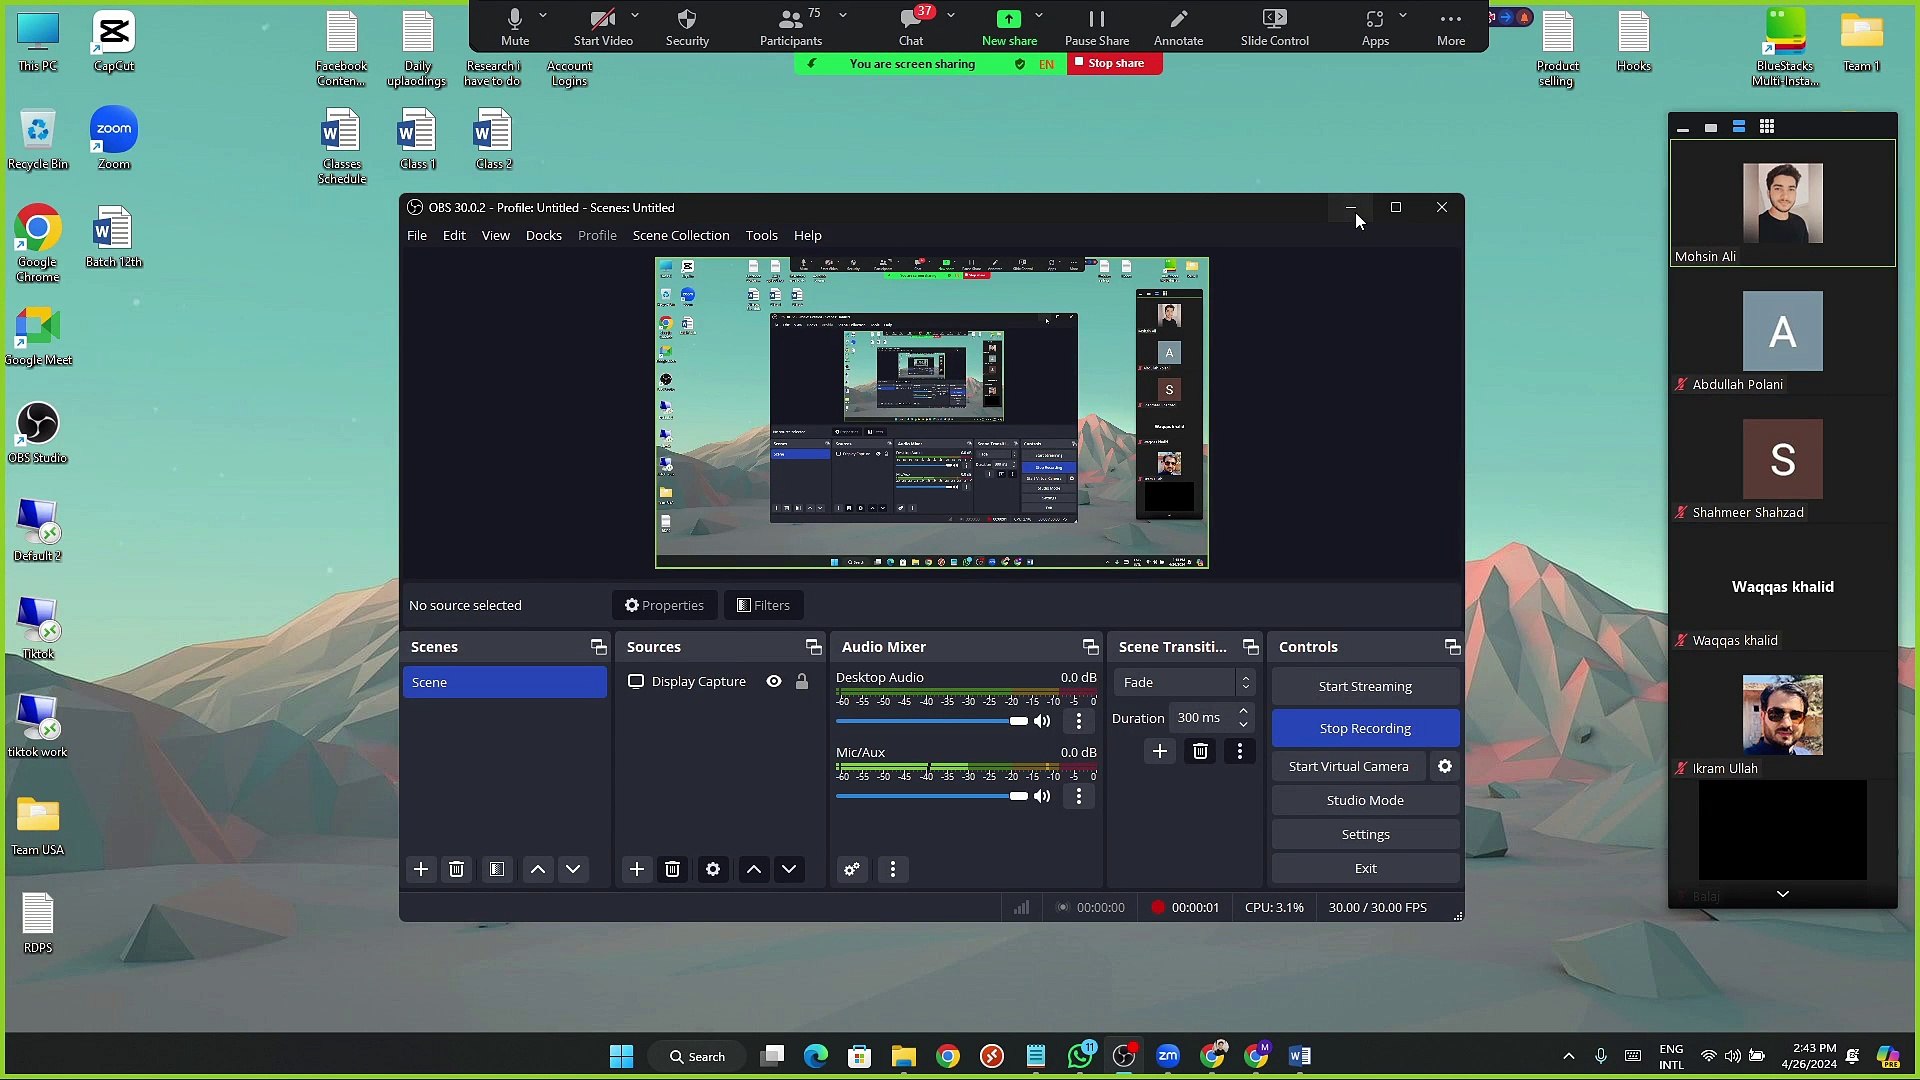Toggle Display Capture visibility eye

coord(774,681)
